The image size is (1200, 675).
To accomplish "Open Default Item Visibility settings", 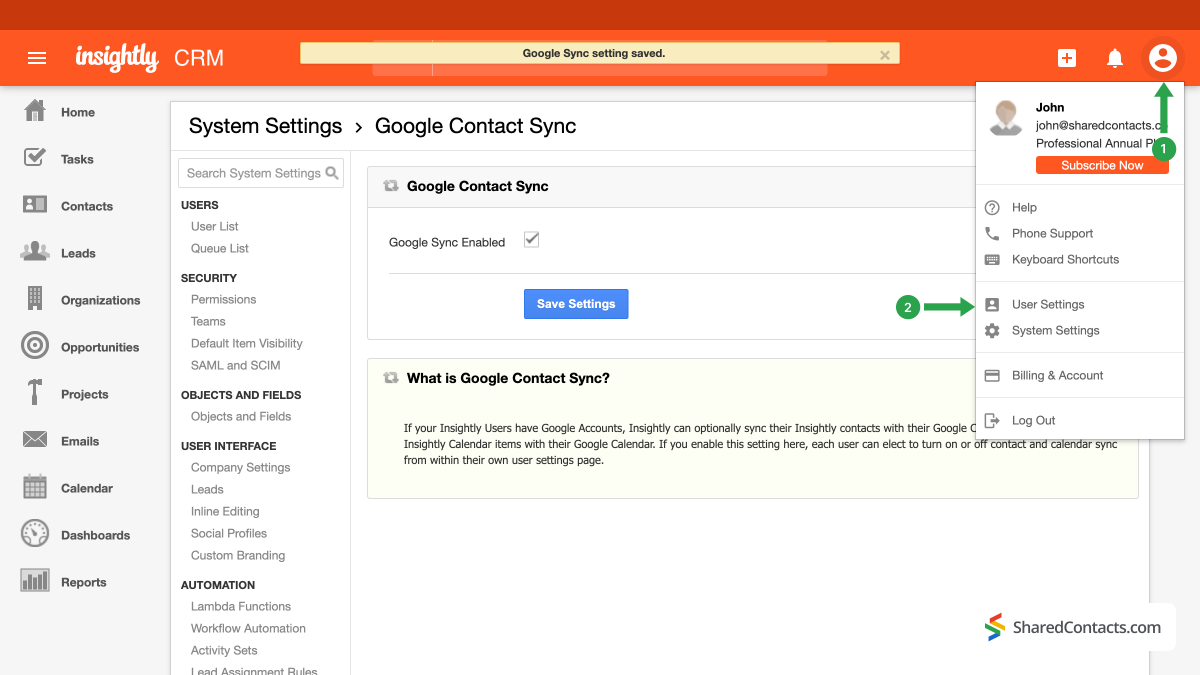I will (246, 343).
